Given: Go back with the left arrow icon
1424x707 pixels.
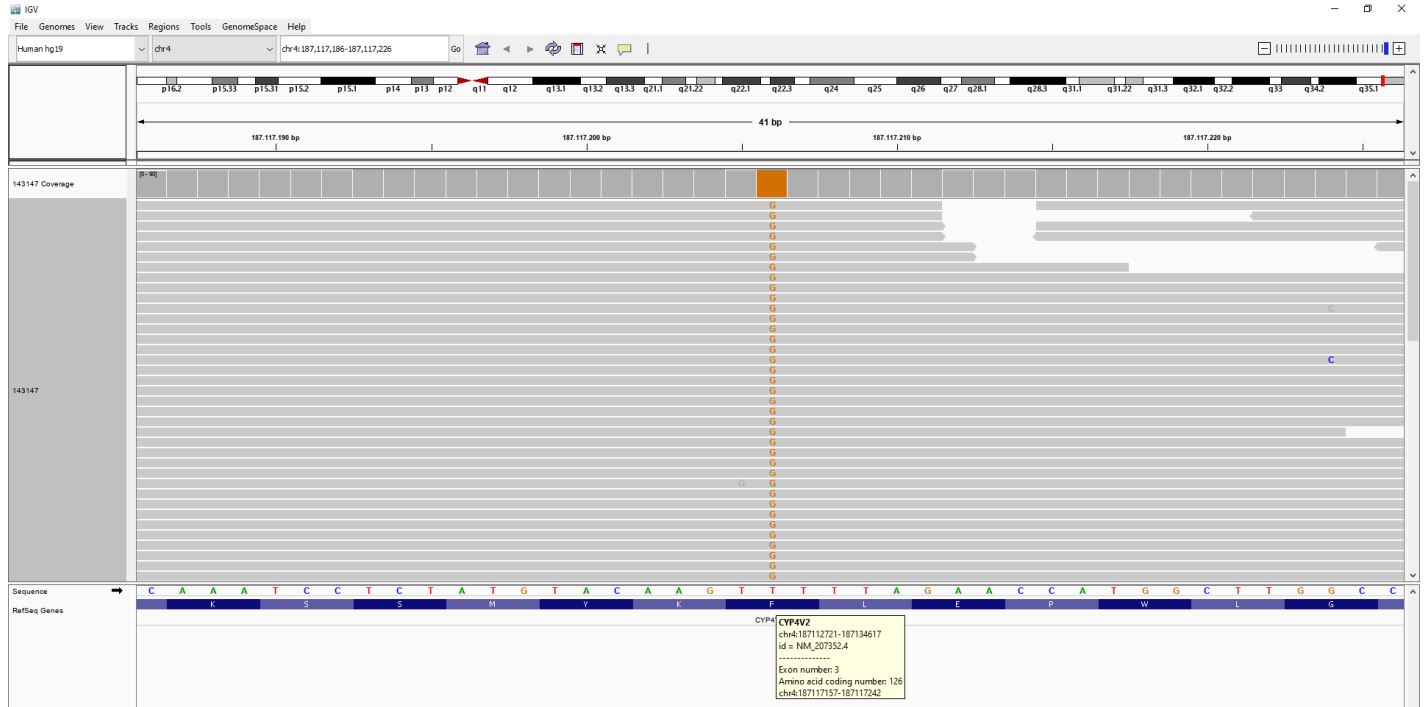Looking at the screenshot, I should [507, 48].
